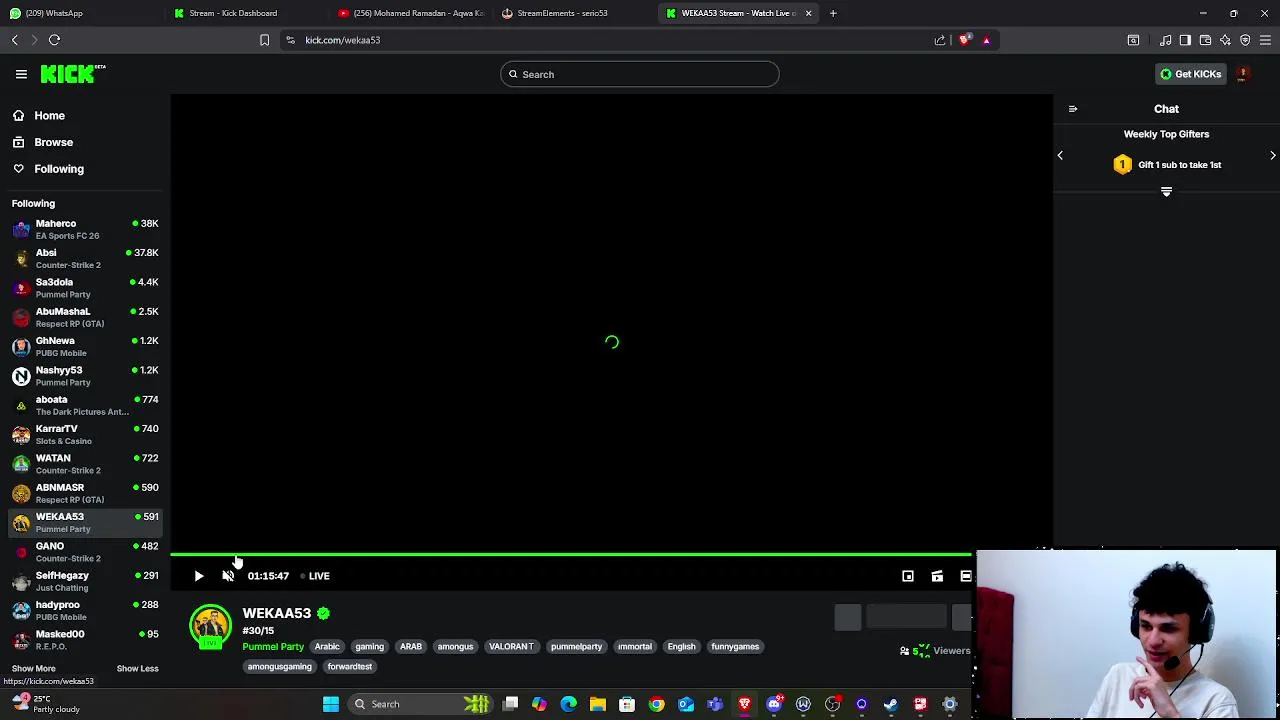Click WEKAA53 channel avatar
The image size is (1280, 720).
(210, 626)
